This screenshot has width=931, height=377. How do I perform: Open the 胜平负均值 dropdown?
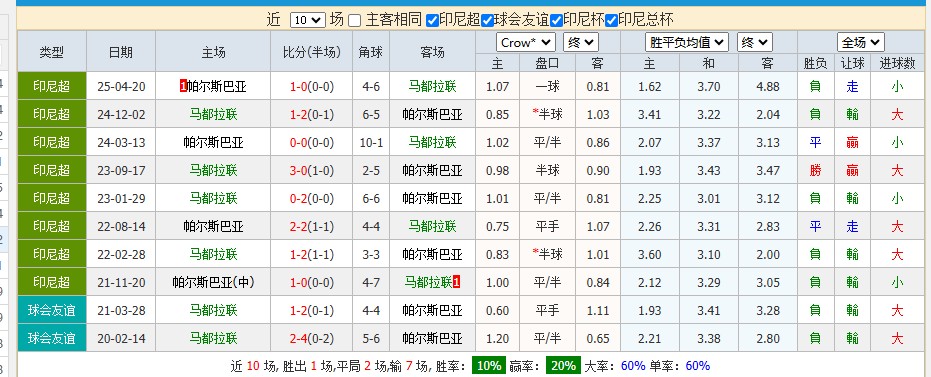[686, 42]
